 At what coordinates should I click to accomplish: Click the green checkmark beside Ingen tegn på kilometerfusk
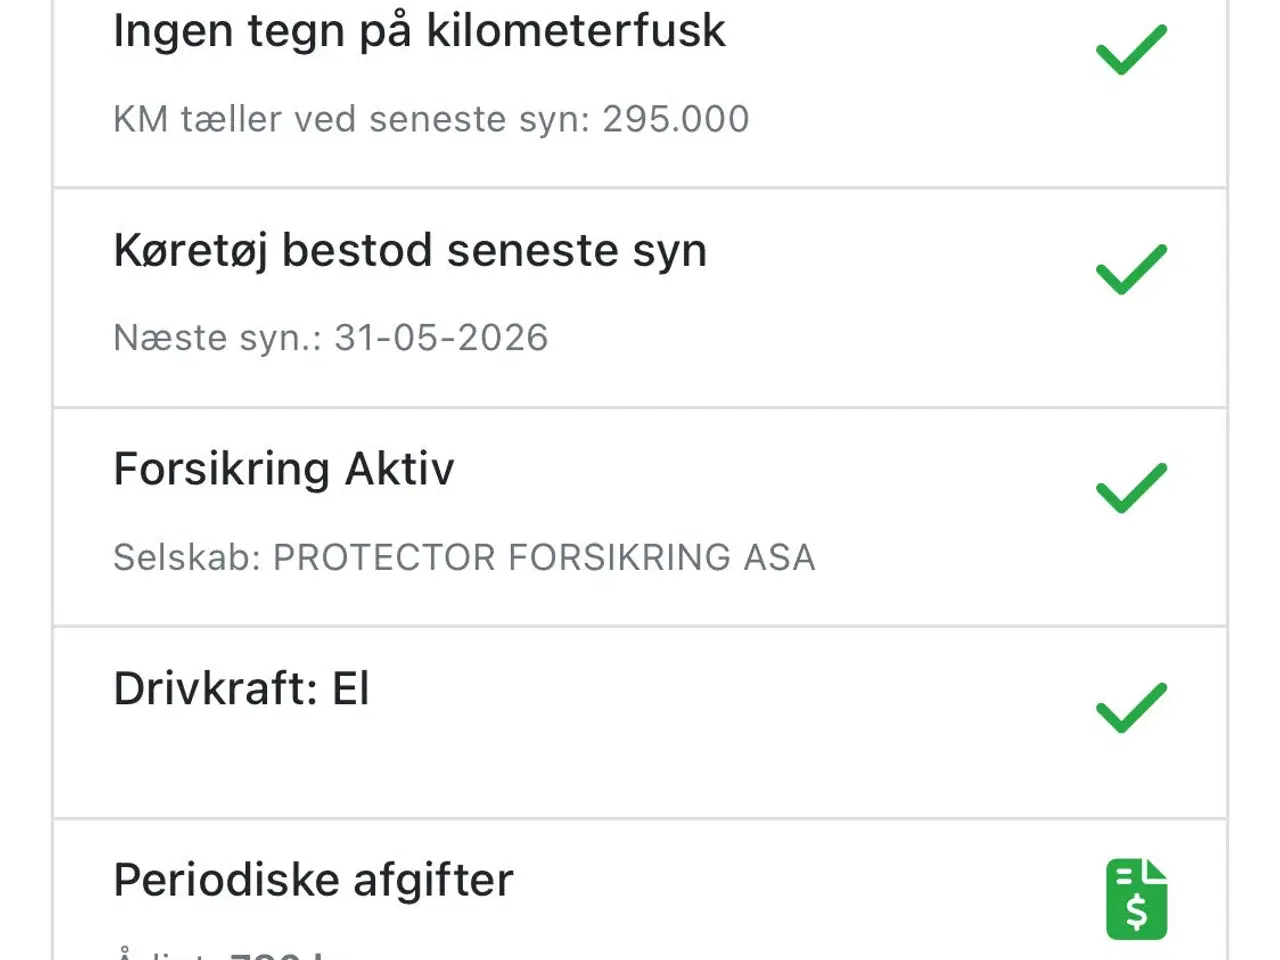(1131, 50)
